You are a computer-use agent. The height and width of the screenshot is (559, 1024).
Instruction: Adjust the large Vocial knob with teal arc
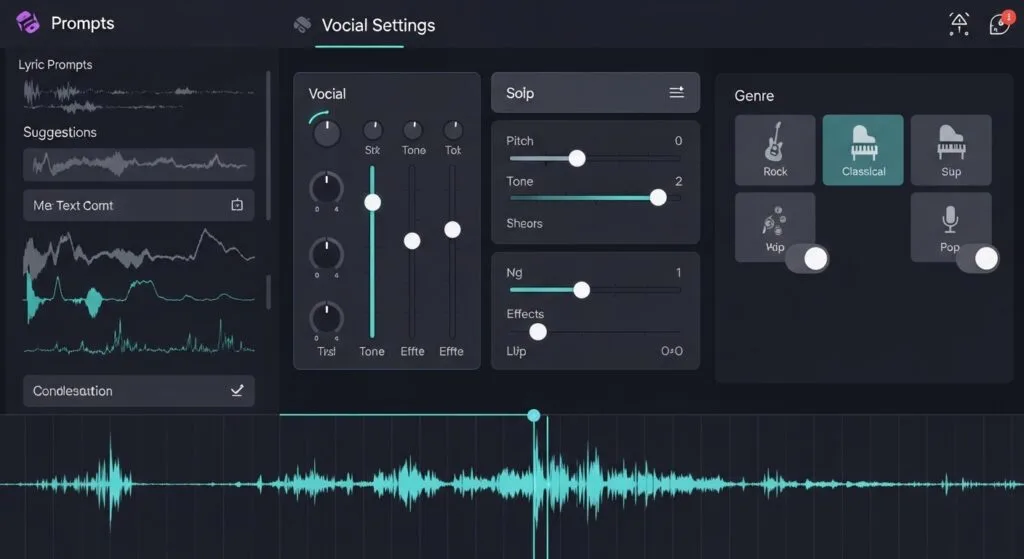click(326, 131)
